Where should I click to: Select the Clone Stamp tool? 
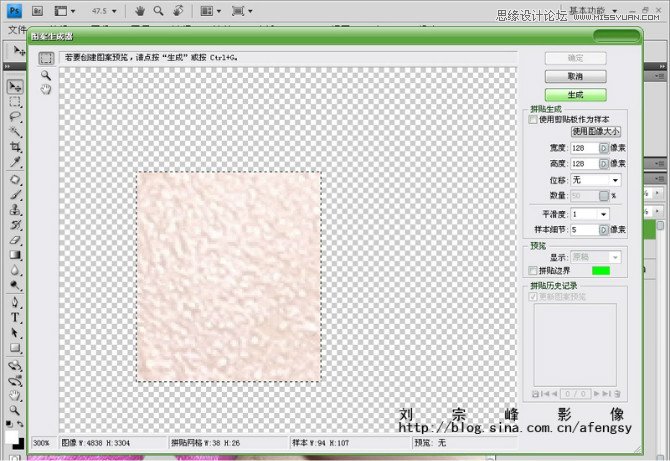coord(15,210)
